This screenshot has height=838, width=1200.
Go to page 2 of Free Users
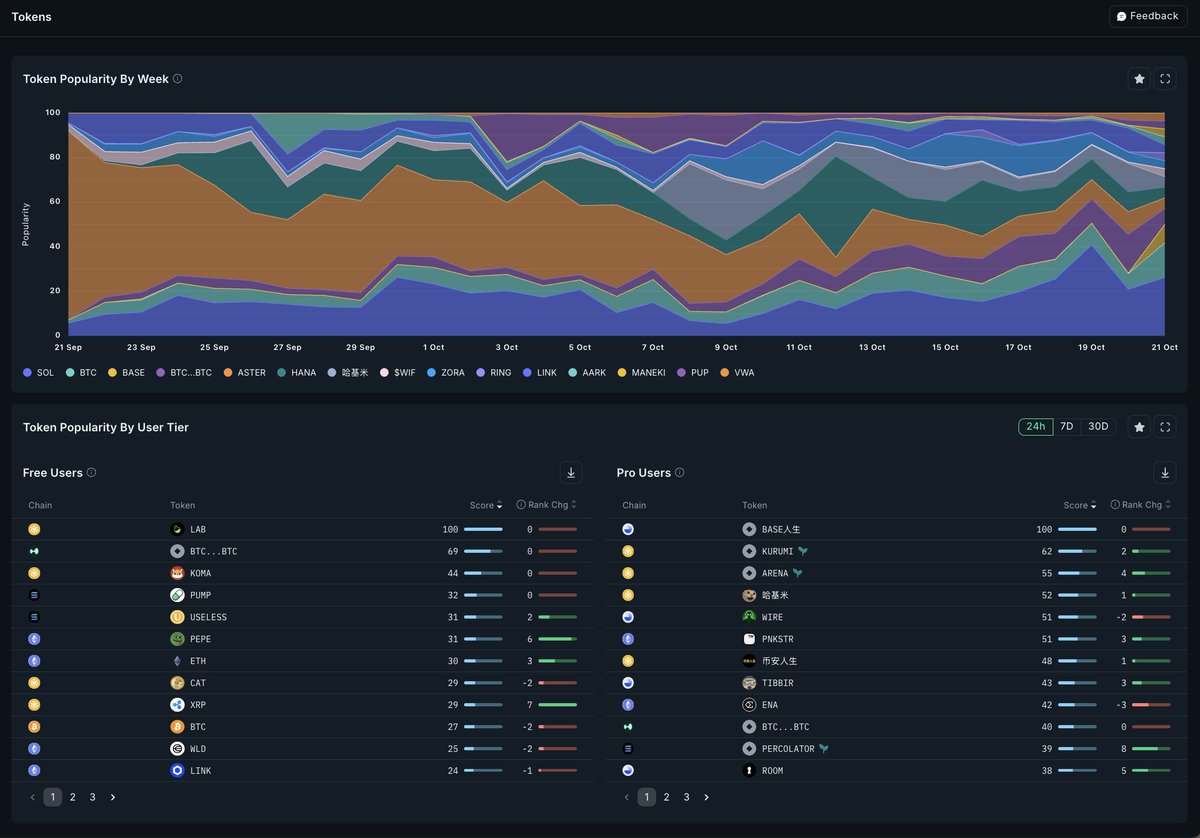[73, 797]
